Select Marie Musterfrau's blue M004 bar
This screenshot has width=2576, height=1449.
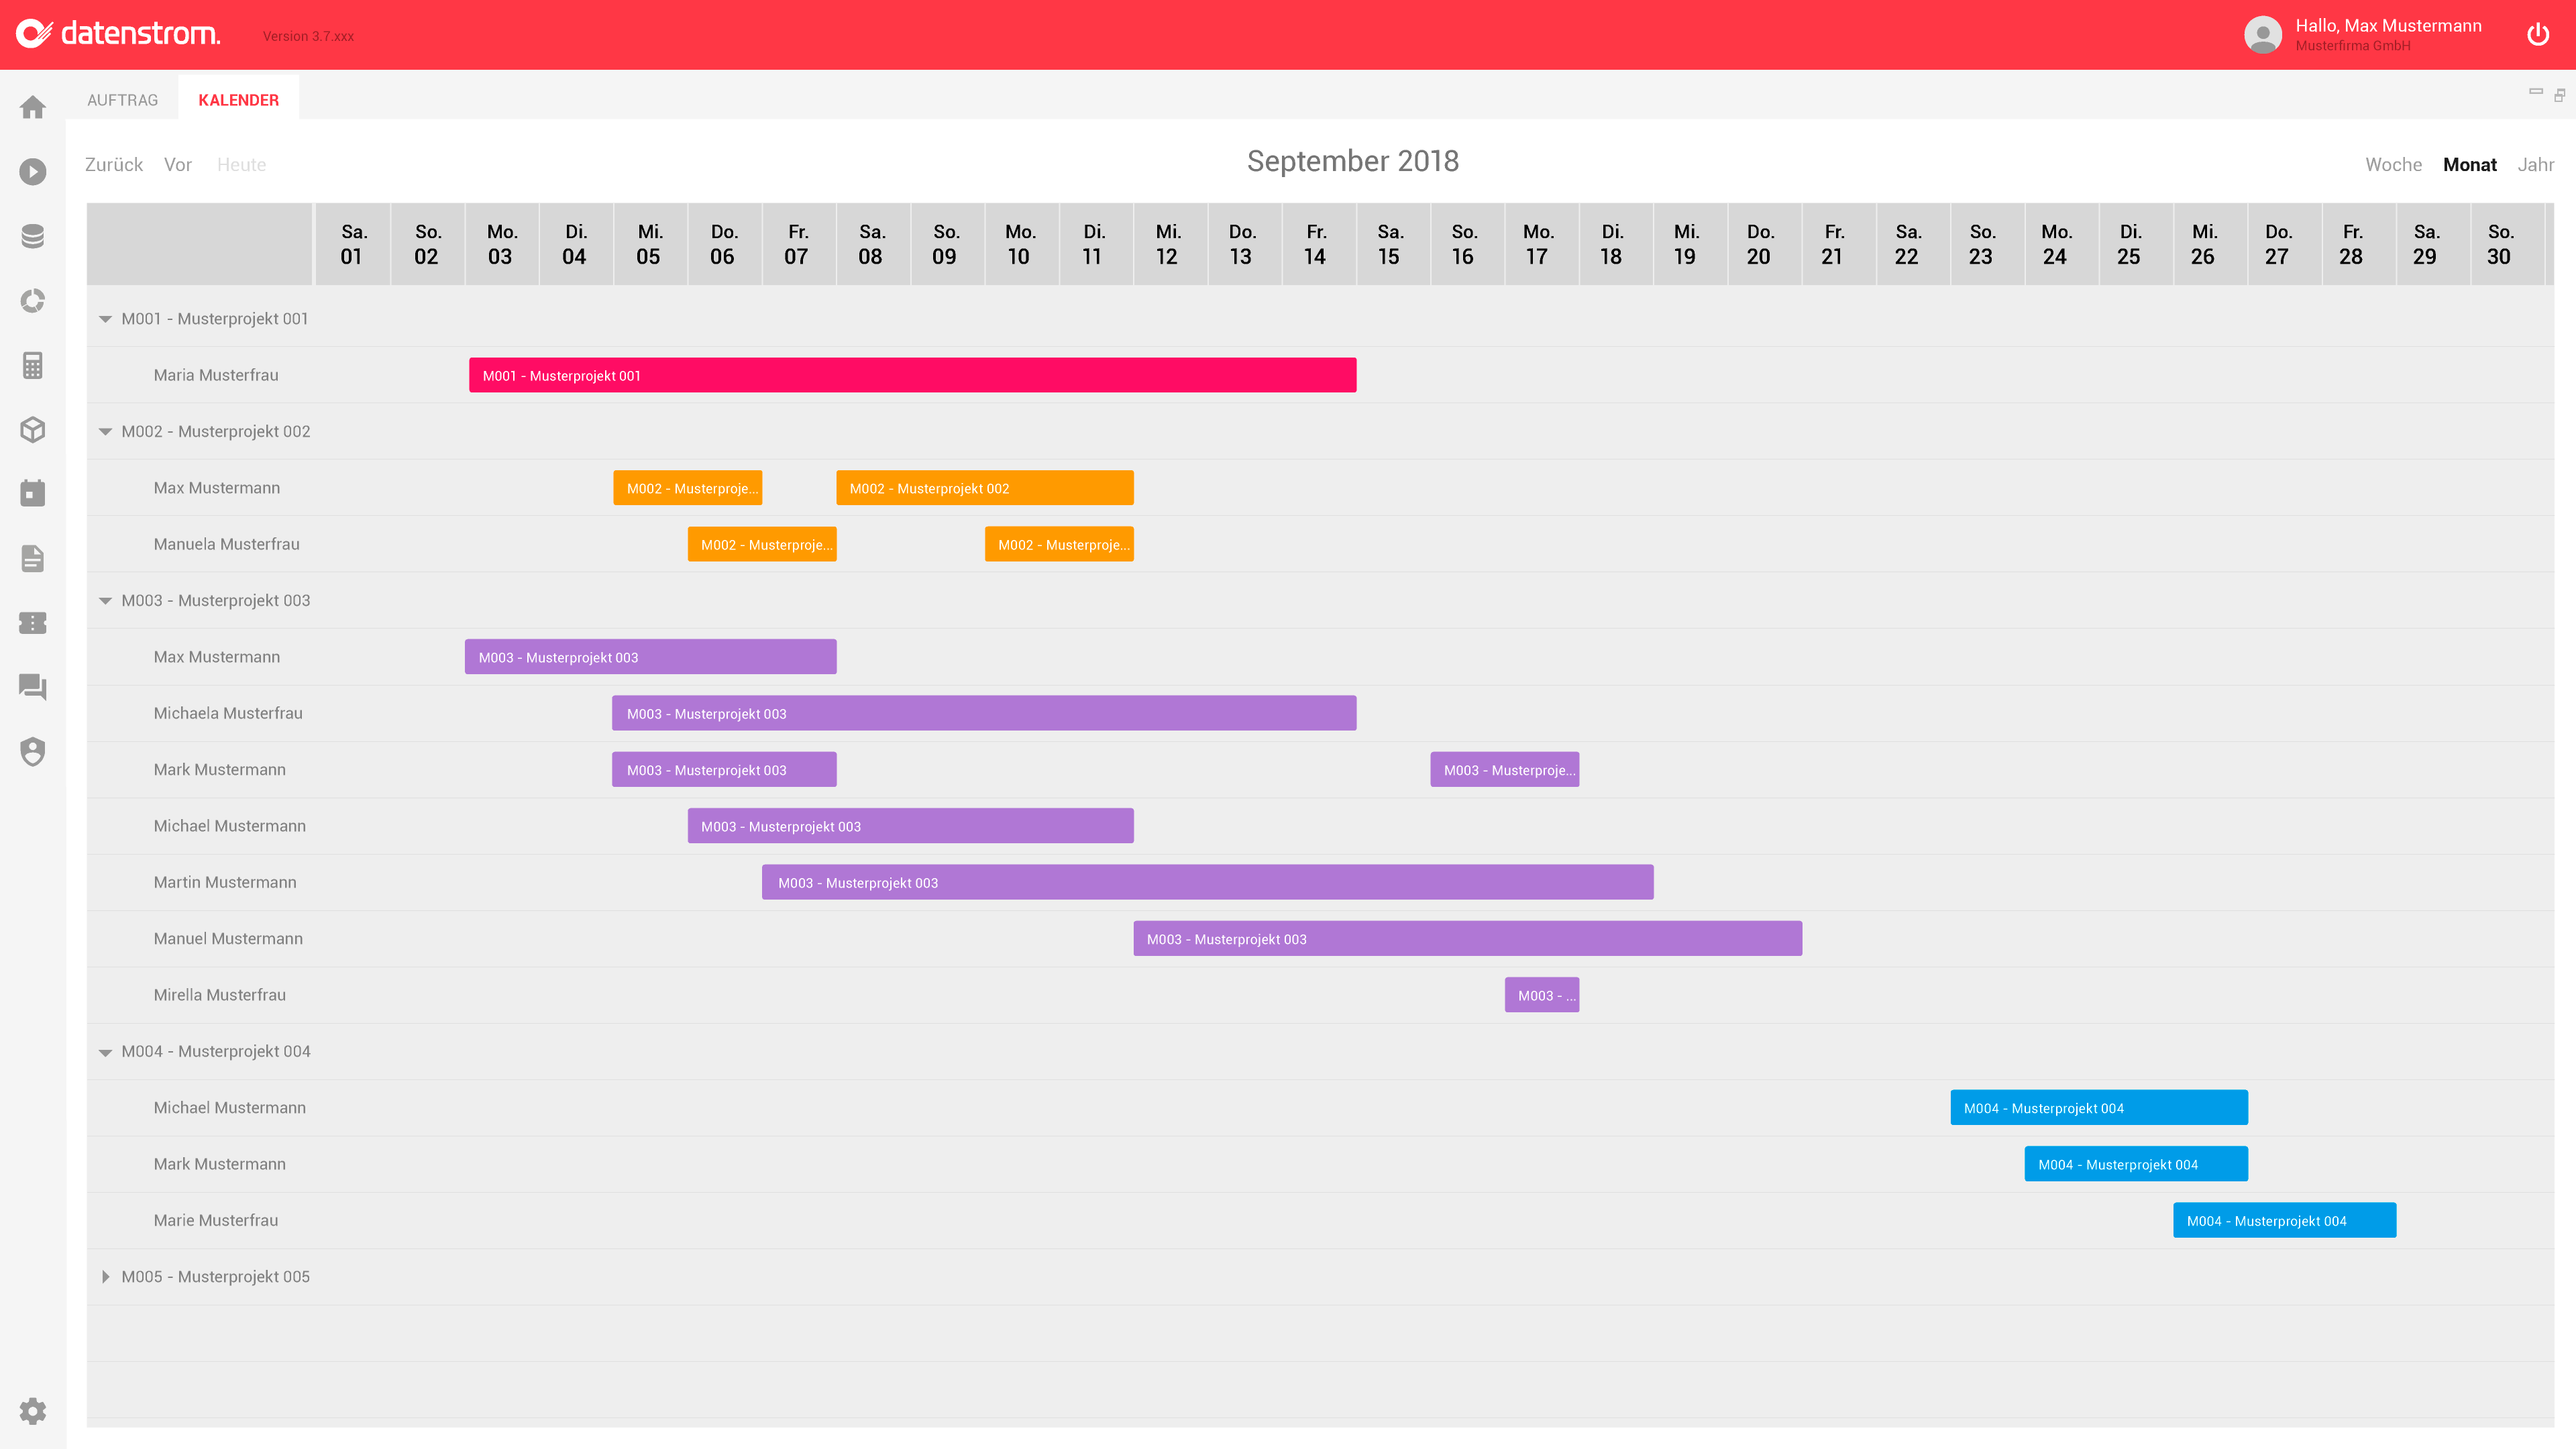tap(2285, 1220)
